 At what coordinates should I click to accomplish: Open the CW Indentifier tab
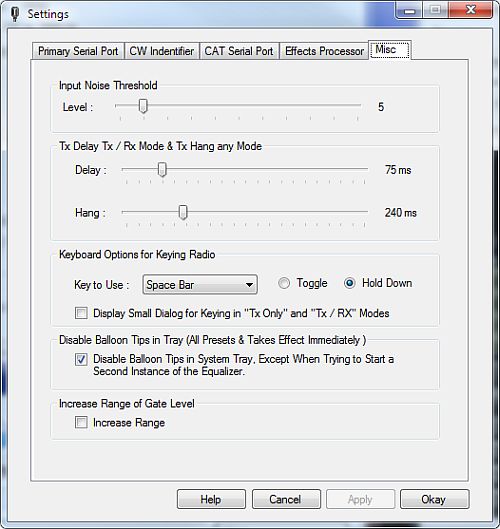(x=162, y=51)
